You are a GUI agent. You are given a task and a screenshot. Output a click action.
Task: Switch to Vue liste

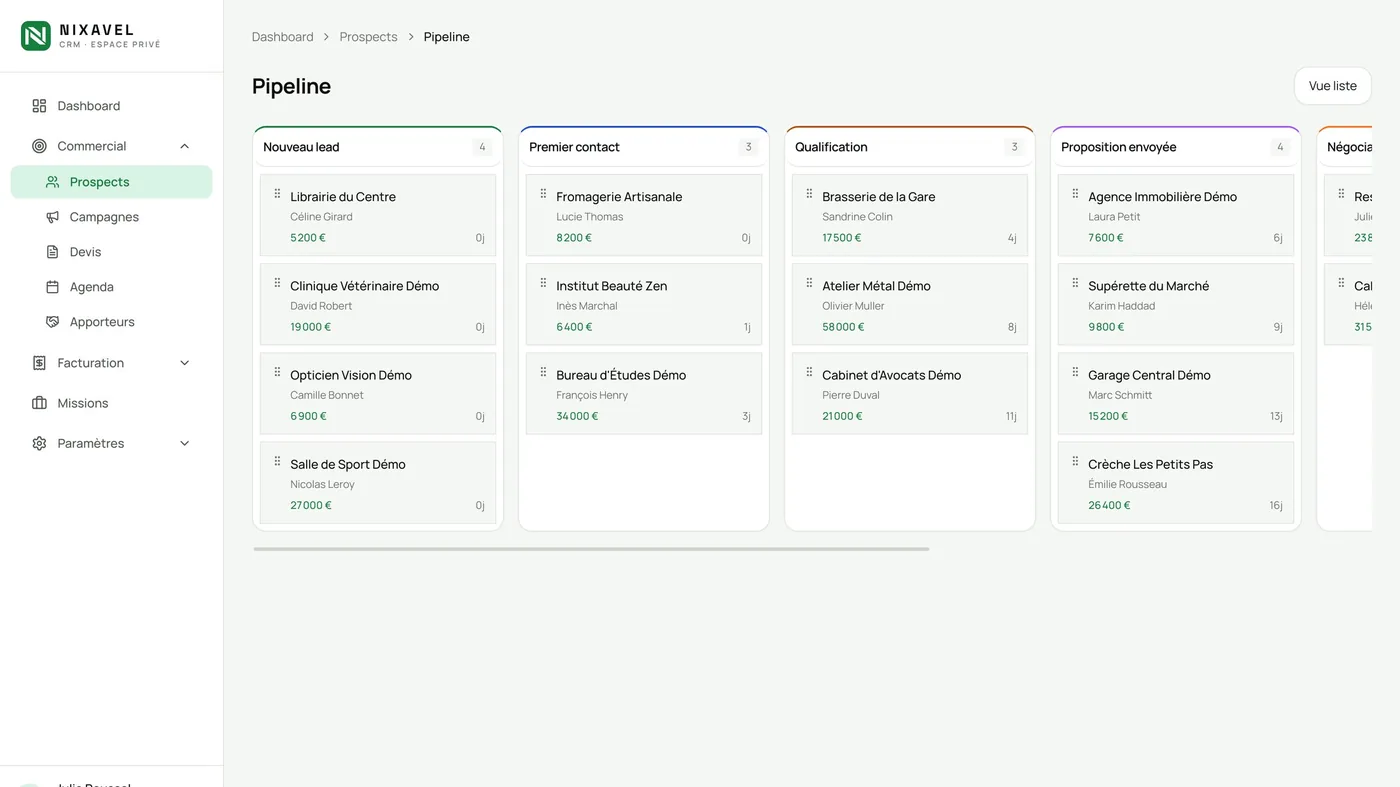point(1333,86)
